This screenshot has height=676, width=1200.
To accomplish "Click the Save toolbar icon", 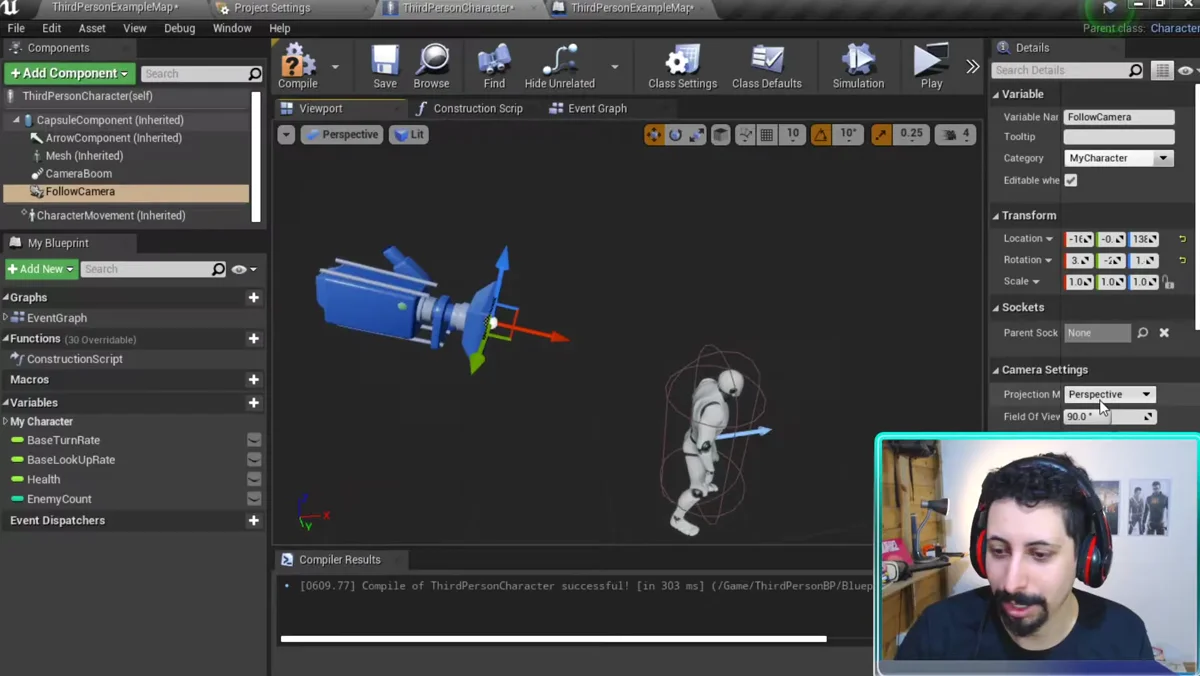I will pyautogui.click(x=385, y=66).
